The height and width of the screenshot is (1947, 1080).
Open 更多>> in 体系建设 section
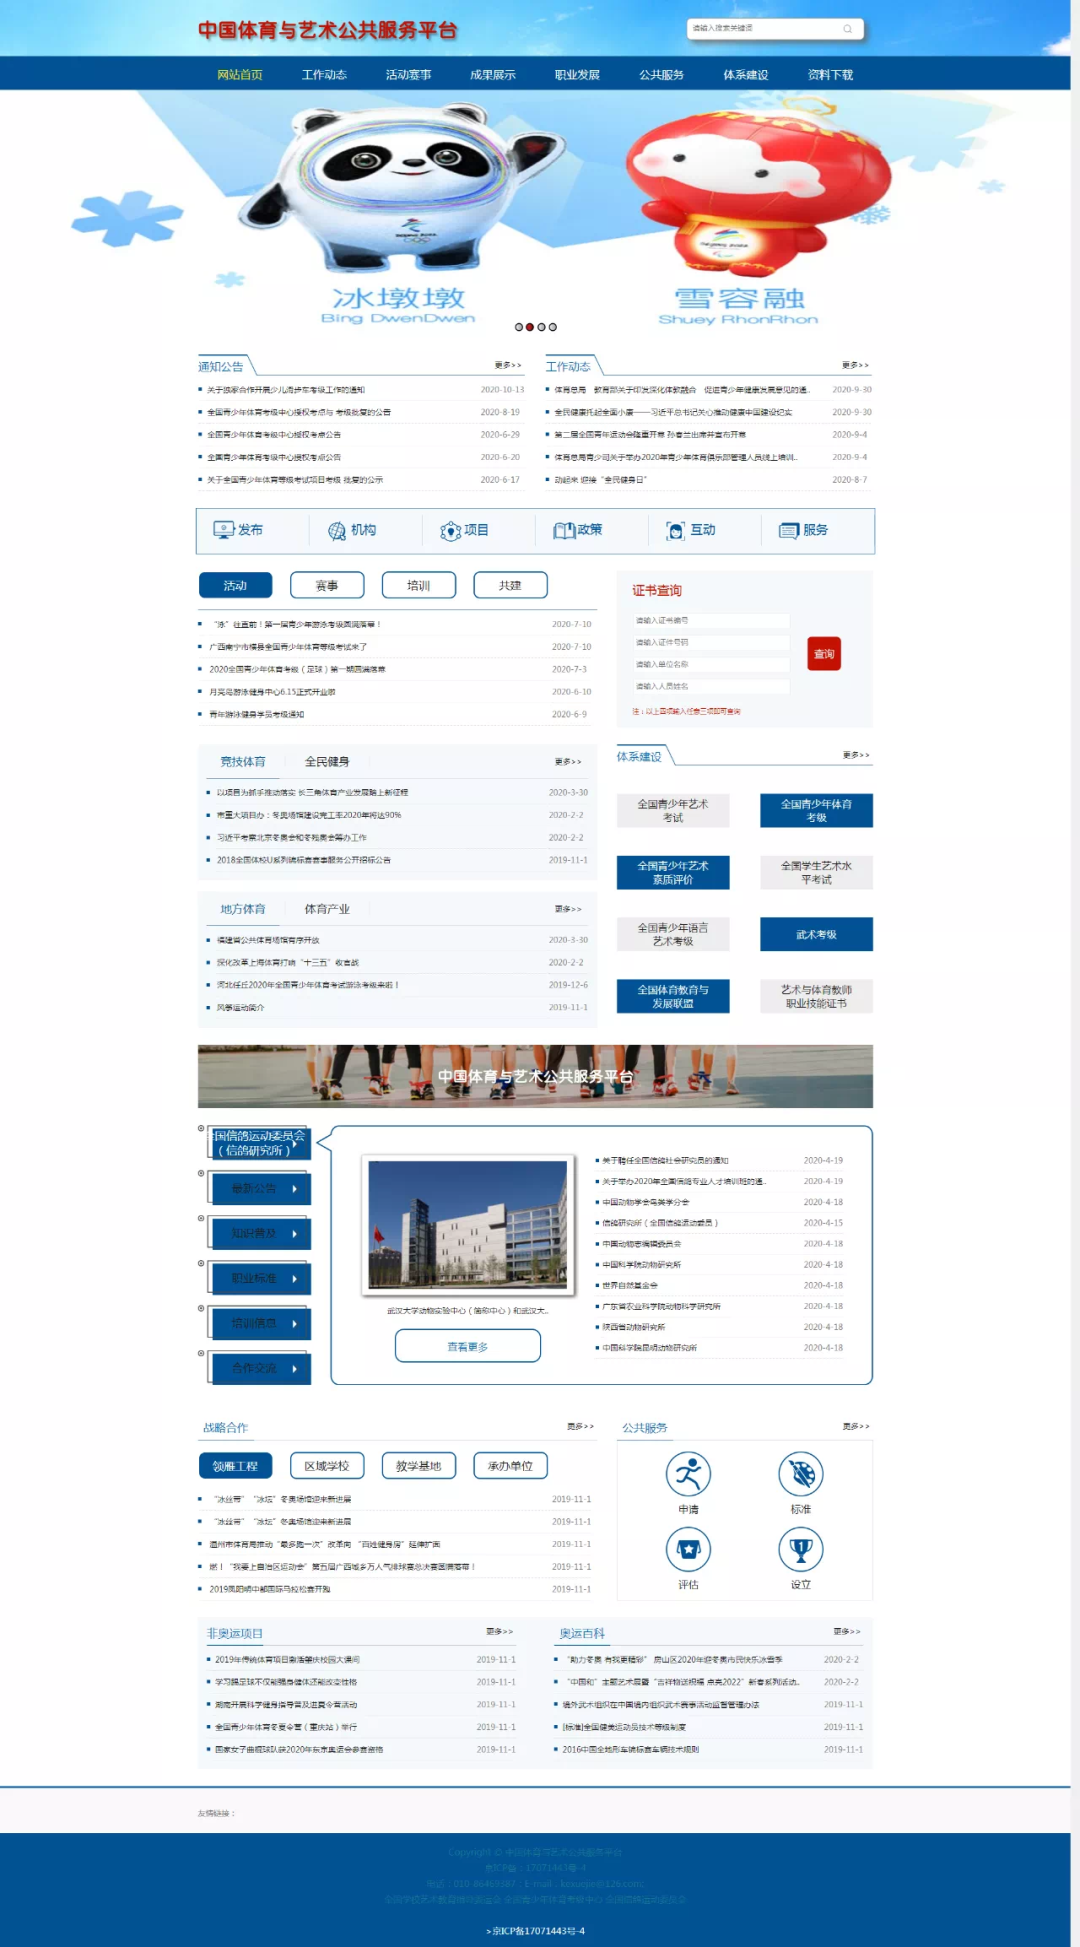(856, 755)
